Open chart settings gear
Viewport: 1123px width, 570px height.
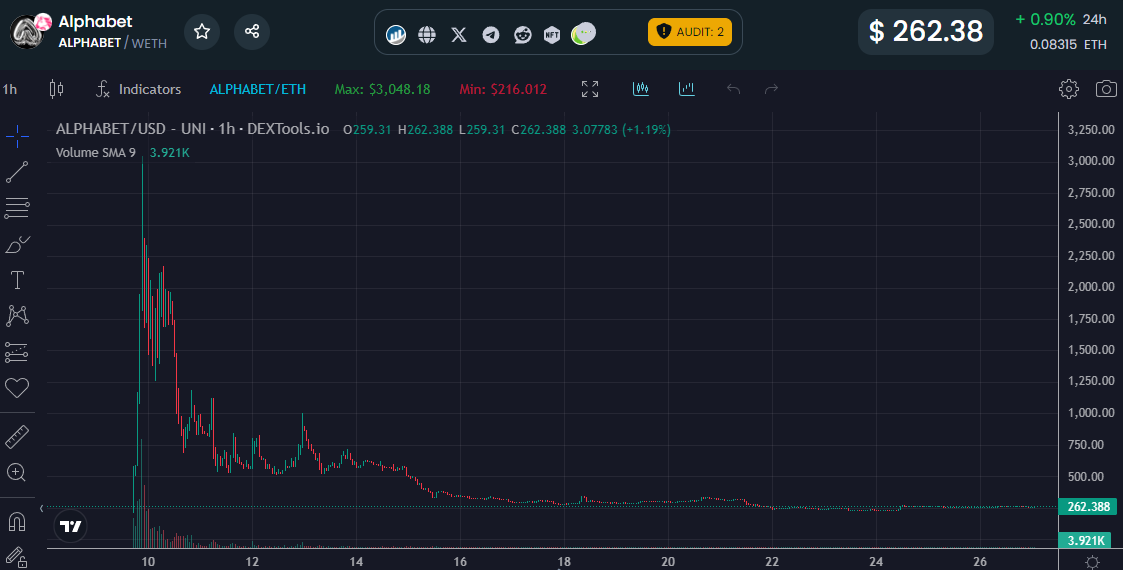pyautogui.click(x=1069, y=89)
